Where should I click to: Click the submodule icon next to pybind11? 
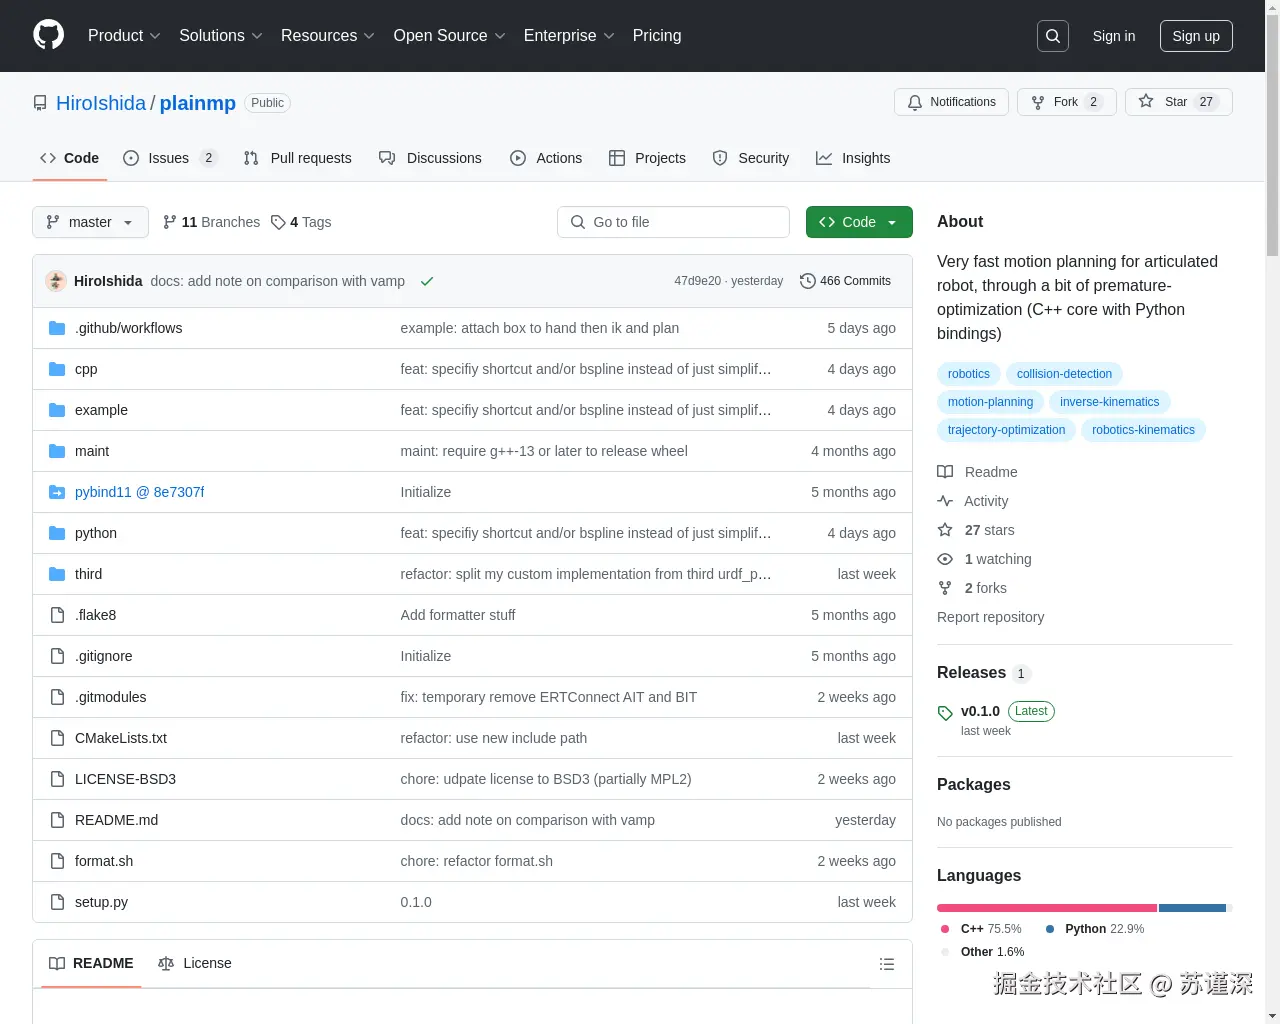click(x=57, y=492)
